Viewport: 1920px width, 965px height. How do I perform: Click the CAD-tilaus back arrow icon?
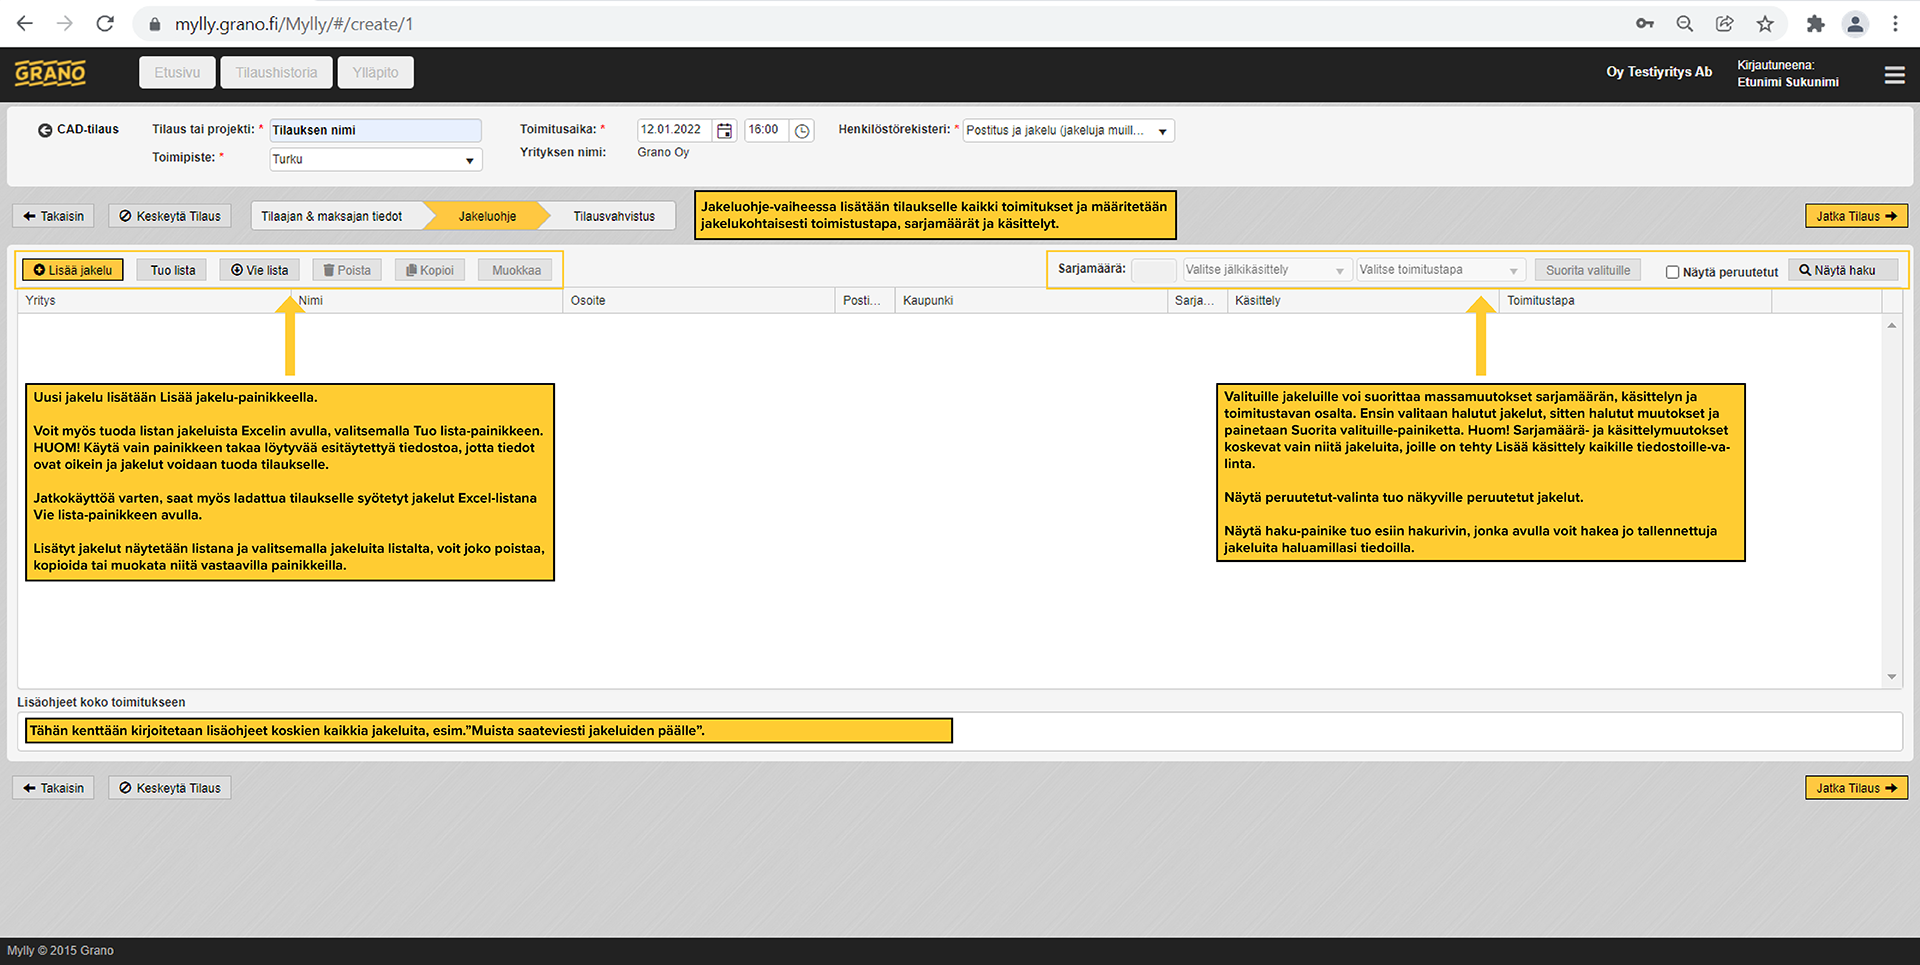click(x=45, y=130)
